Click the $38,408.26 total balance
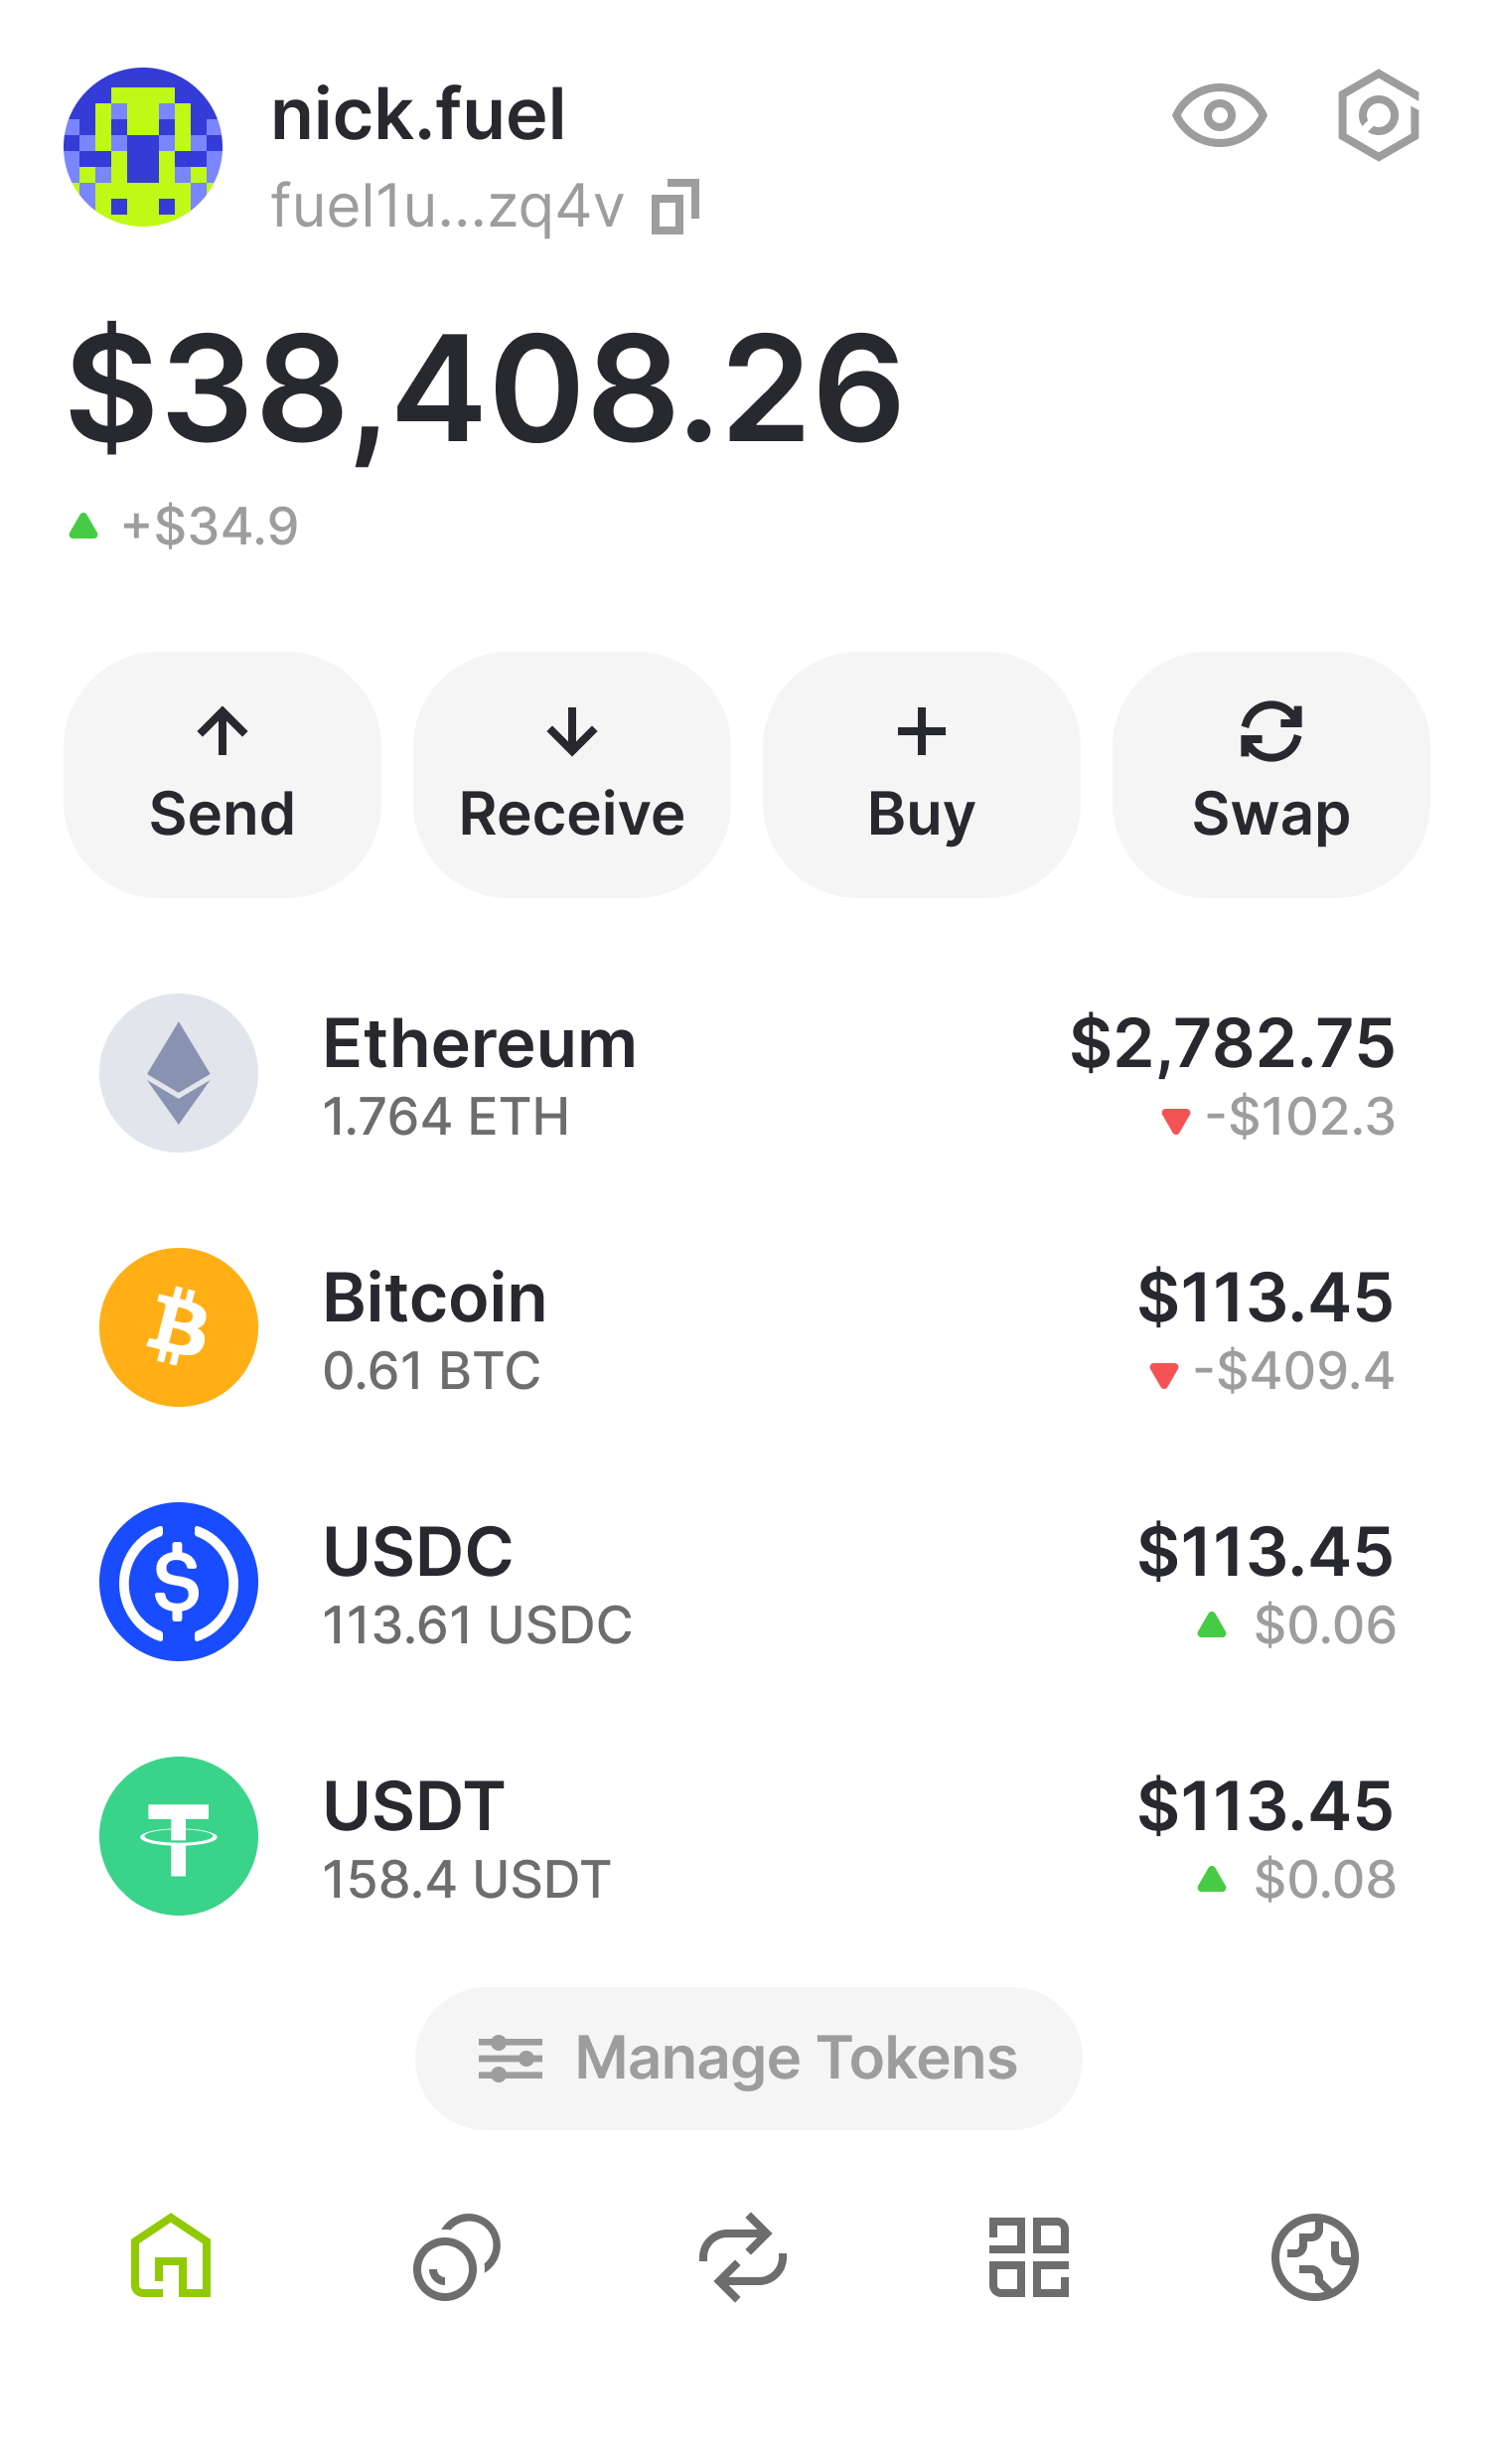 [x=486, y=388]
